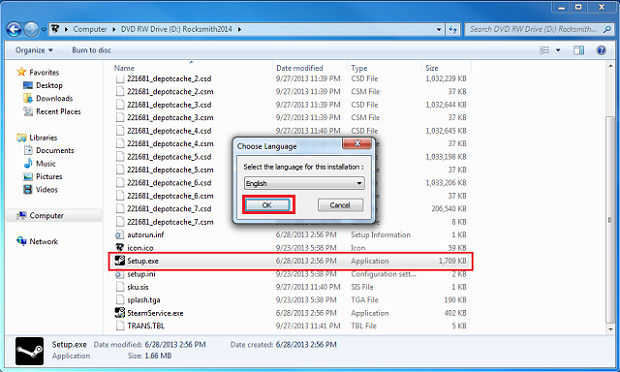
Task: Click the Rocksmith drive icon in address bar
Action: click(x=55, y=29)
